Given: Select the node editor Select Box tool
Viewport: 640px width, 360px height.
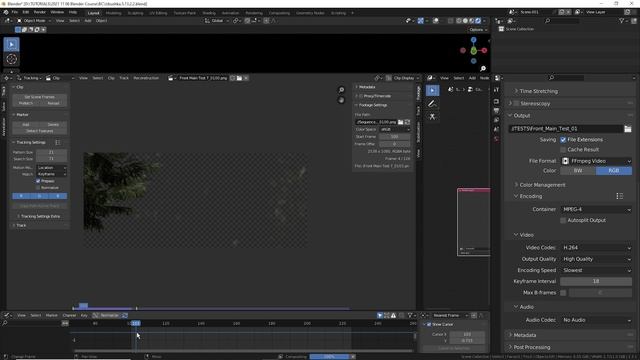Looking at the screenshot, I should pyautogui.click(x=432, y=90).
